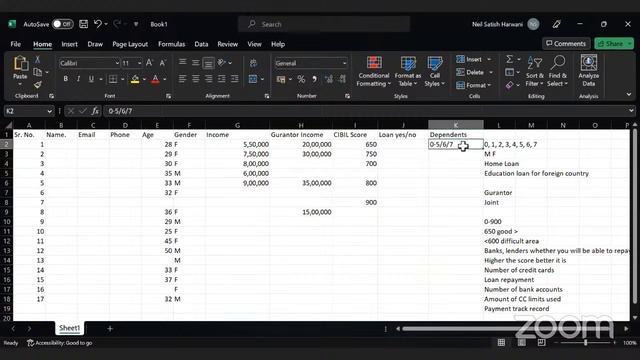The height and width of the screenshot is (360, 640).
Task: Add a new sheet with plus button
Action: pyautogui.click(x=110, y=329)
